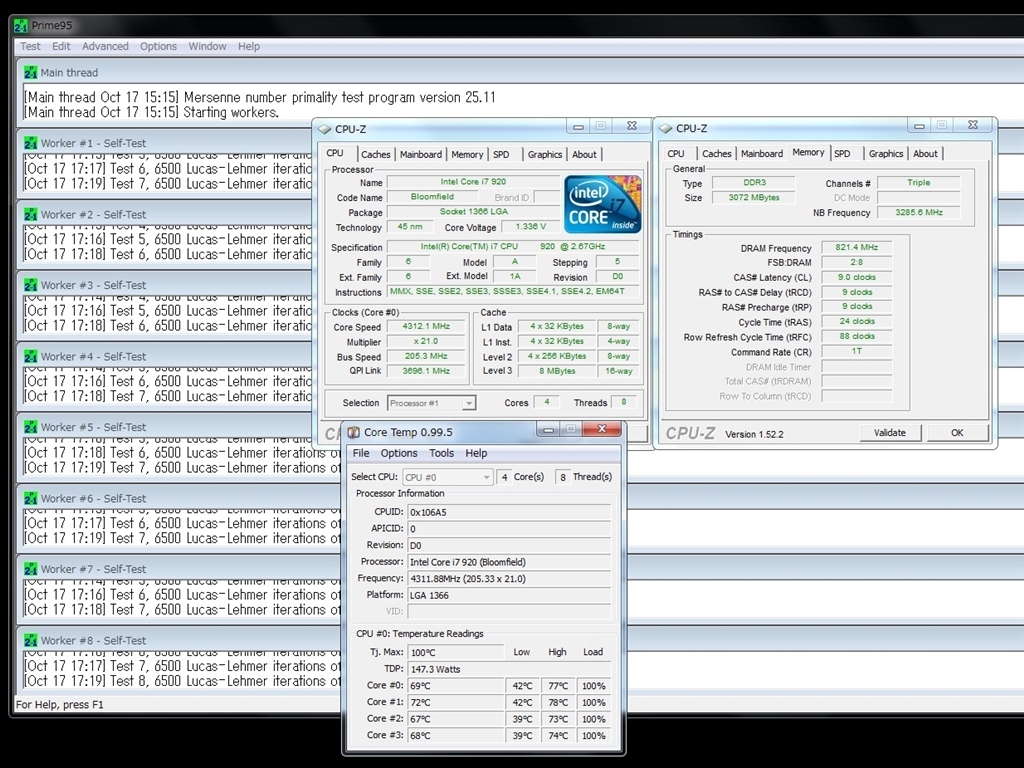Click the right CPU-Z Memory window title icon
The height and width of the screenshot is (768, 1024).
665,129
